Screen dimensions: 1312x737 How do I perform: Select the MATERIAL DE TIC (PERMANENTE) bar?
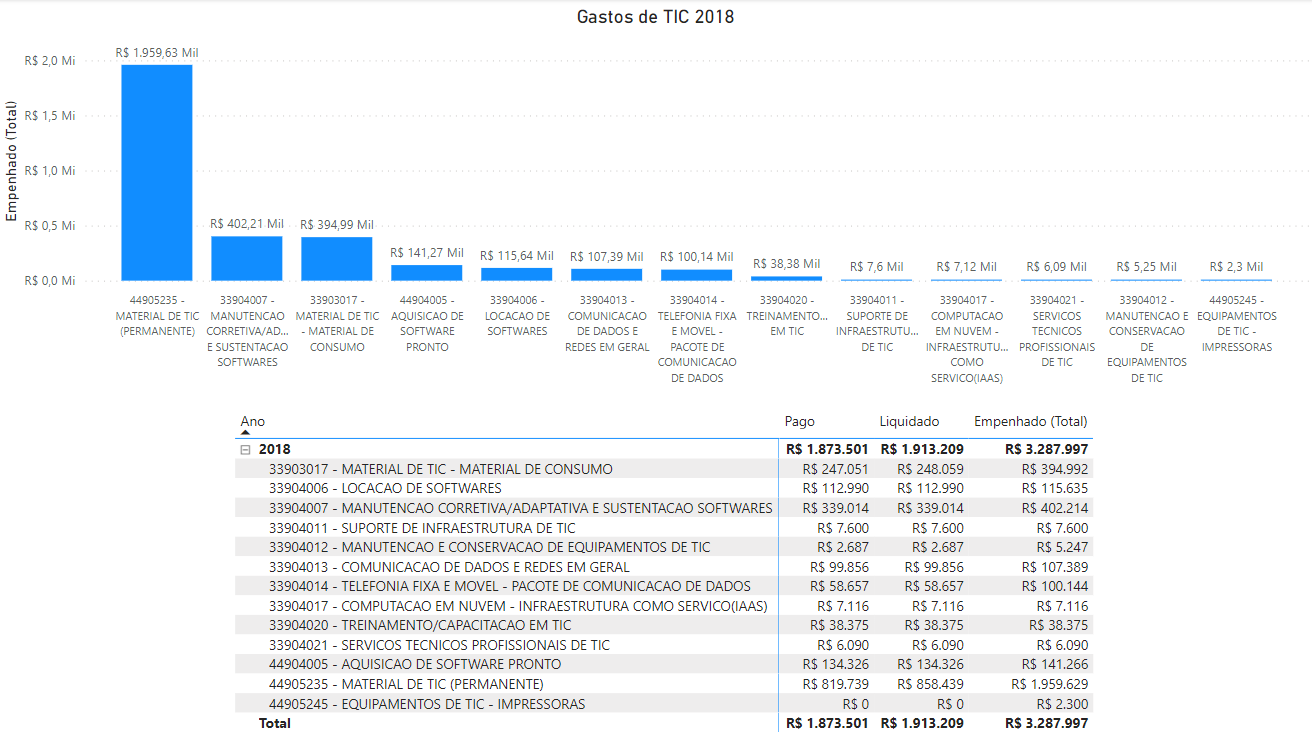[x=156, y=170]
